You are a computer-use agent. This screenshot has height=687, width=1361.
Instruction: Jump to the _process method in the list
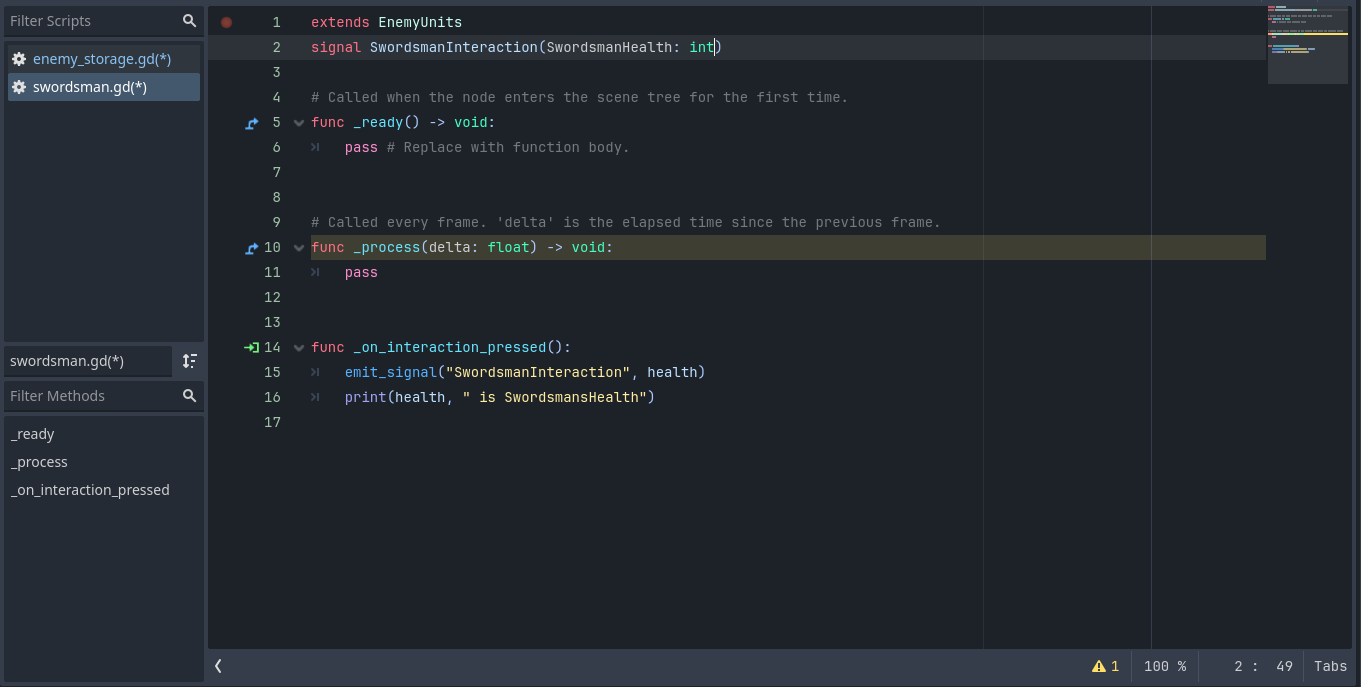(39, 462)
